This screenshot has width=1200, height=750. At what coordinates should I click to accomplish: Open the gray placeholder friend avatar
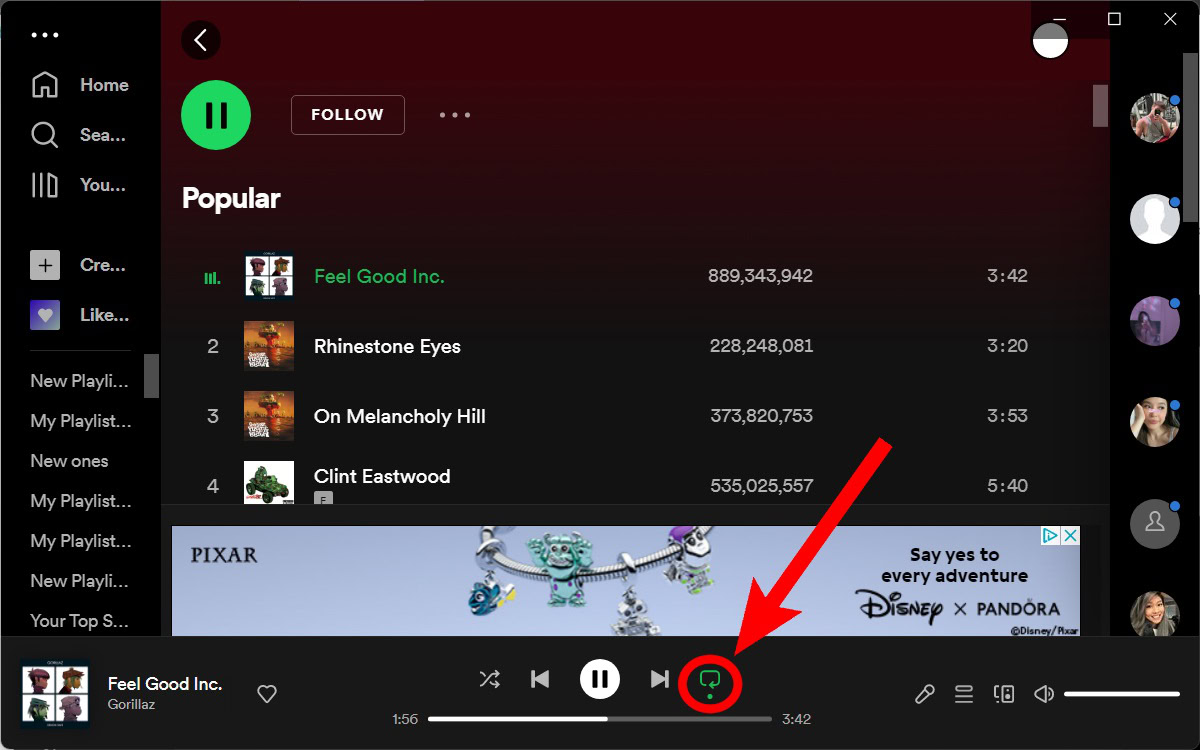click(x=1155, y=522)
